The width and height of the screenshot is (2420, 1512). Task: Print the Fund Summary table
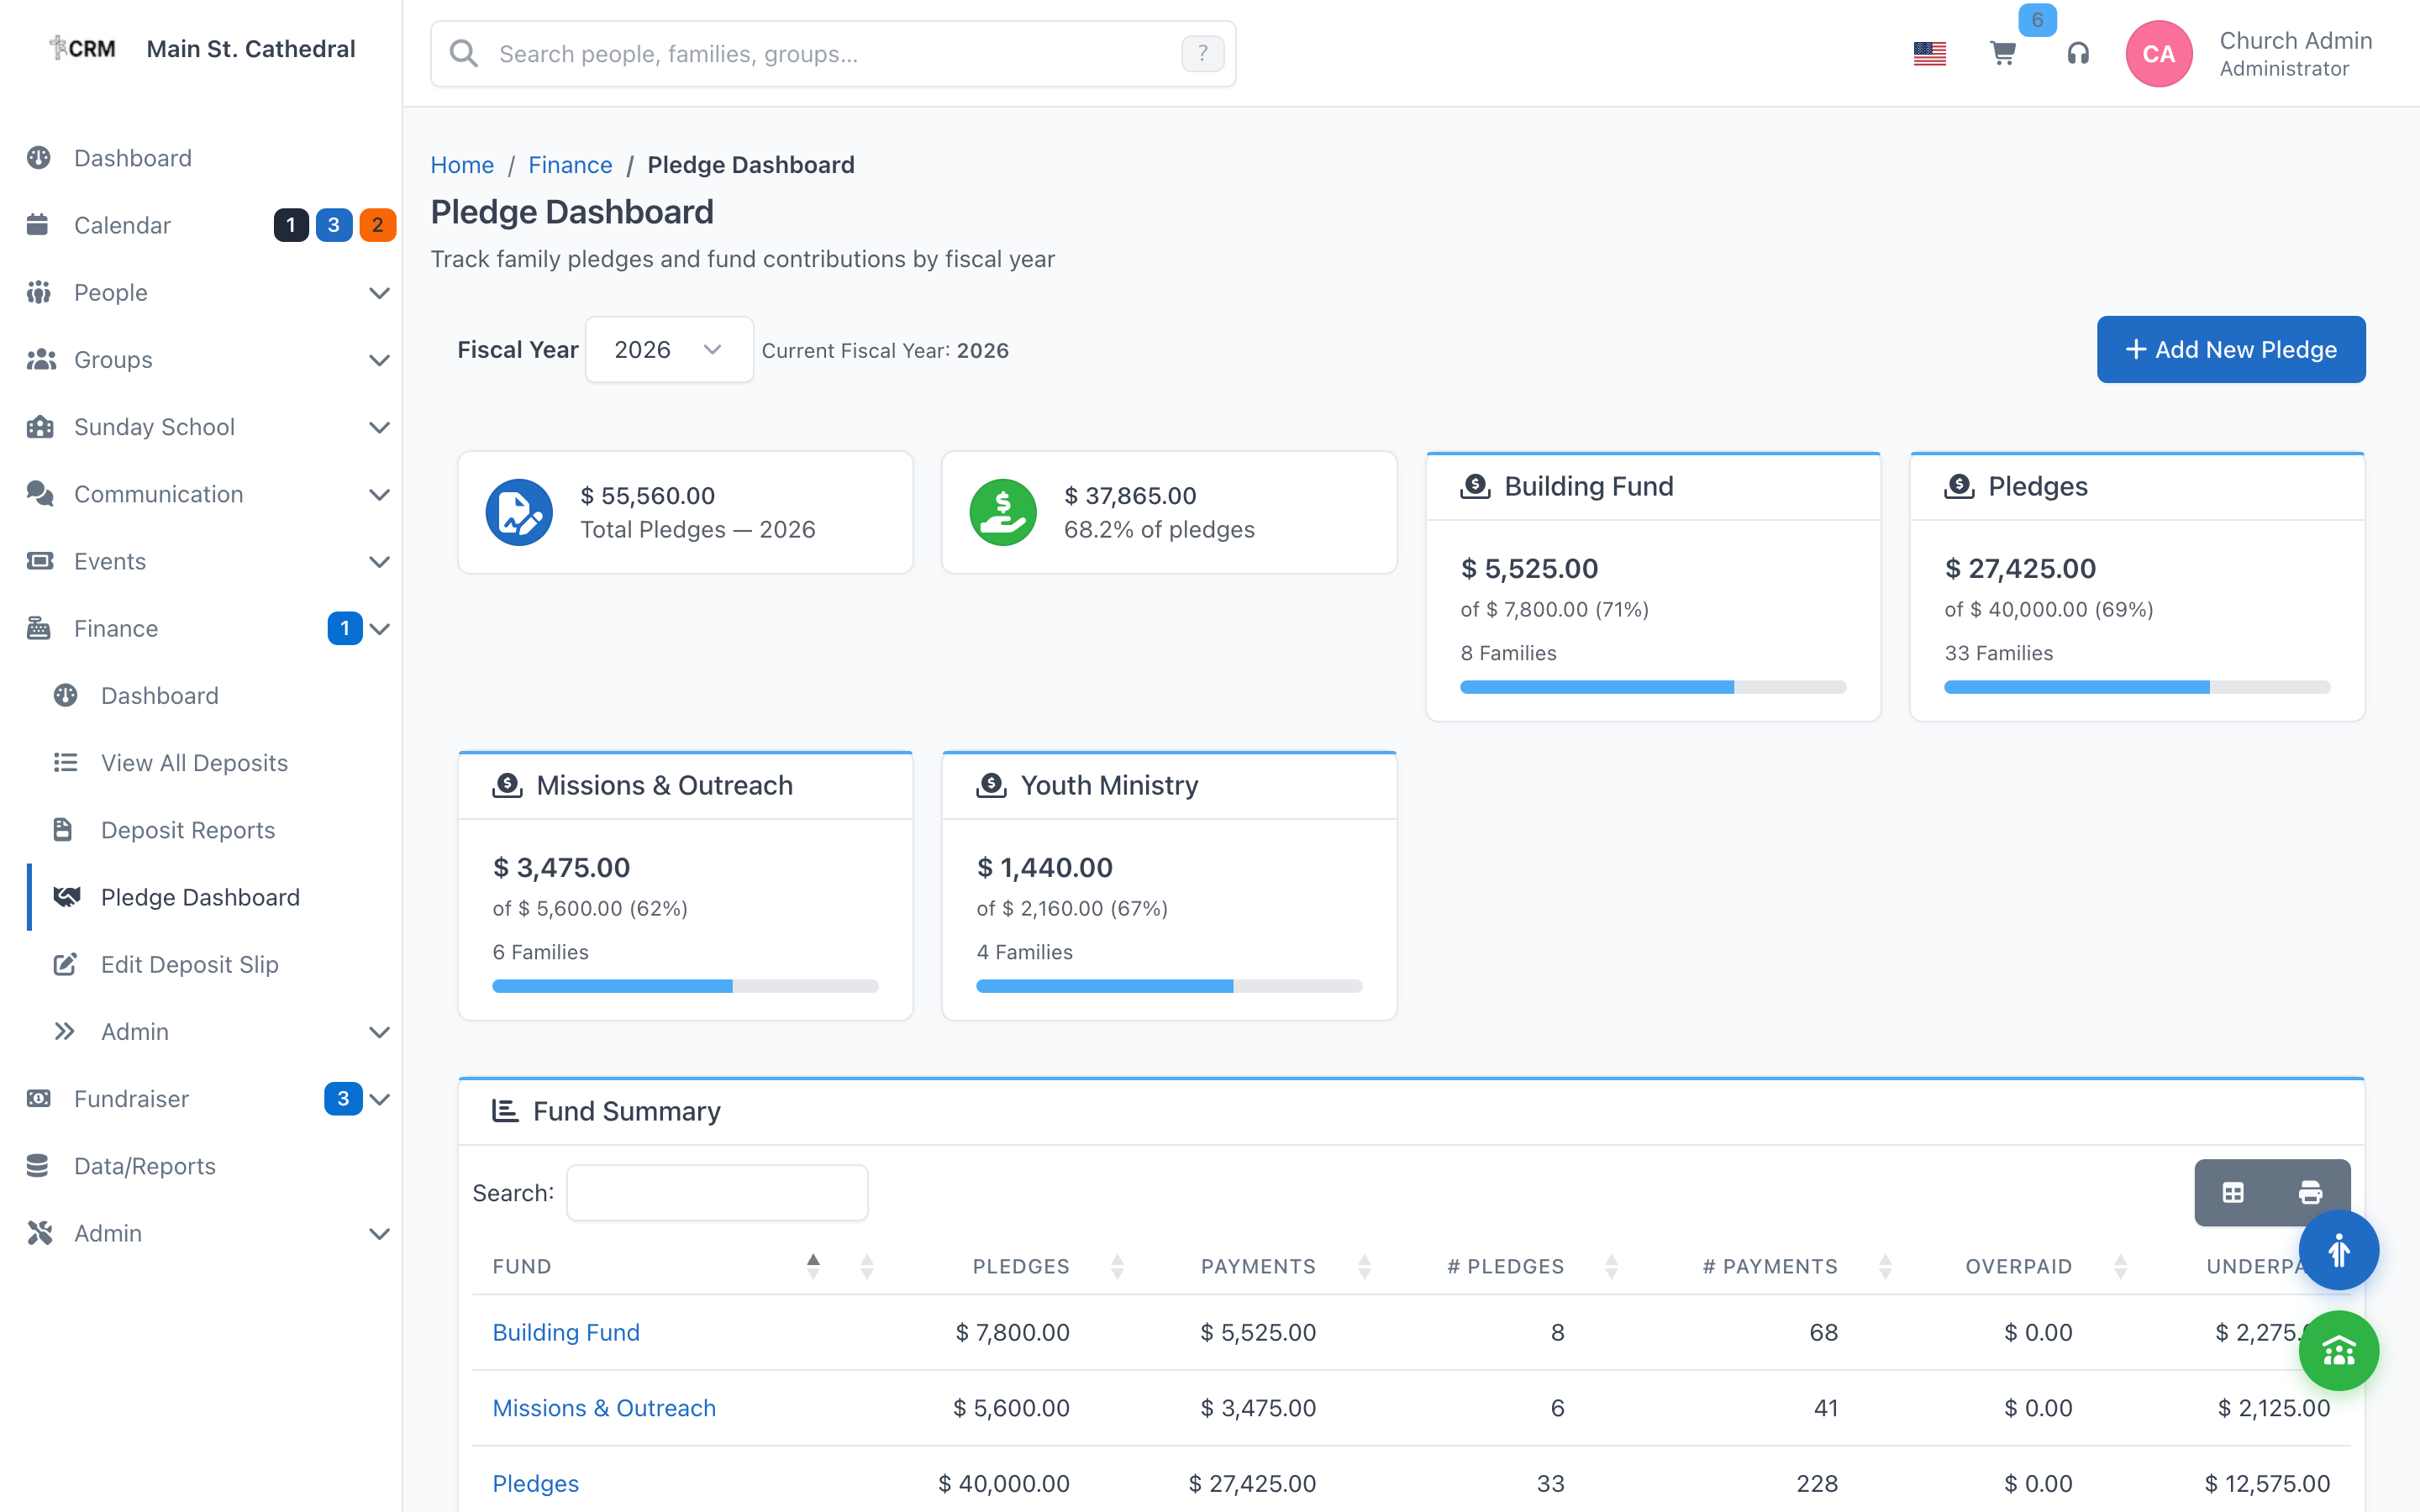(x=2310, y=1192)
